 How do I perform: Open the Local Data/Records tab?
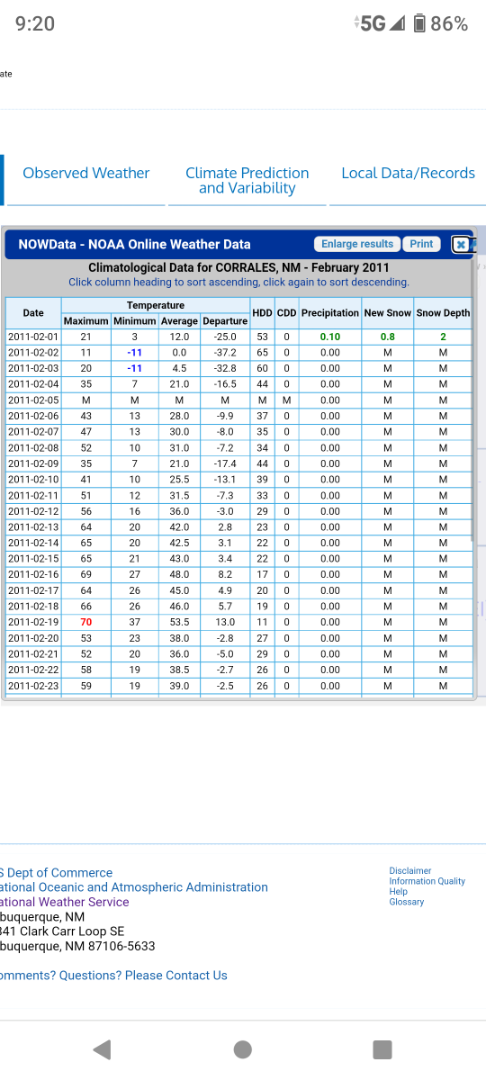408,173
